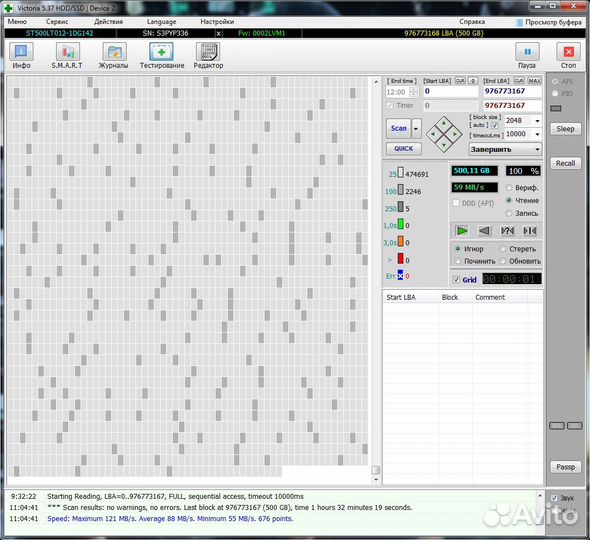Click the red Стоп stop icon
Screen dimensions: 590x540
click(568, 52)
